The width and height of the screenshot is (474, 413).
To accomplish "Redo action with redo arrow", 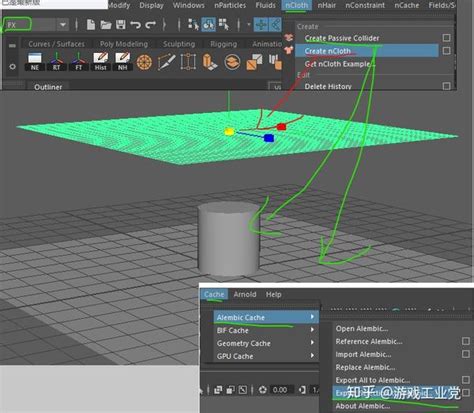I will click(x=151, y=25).
